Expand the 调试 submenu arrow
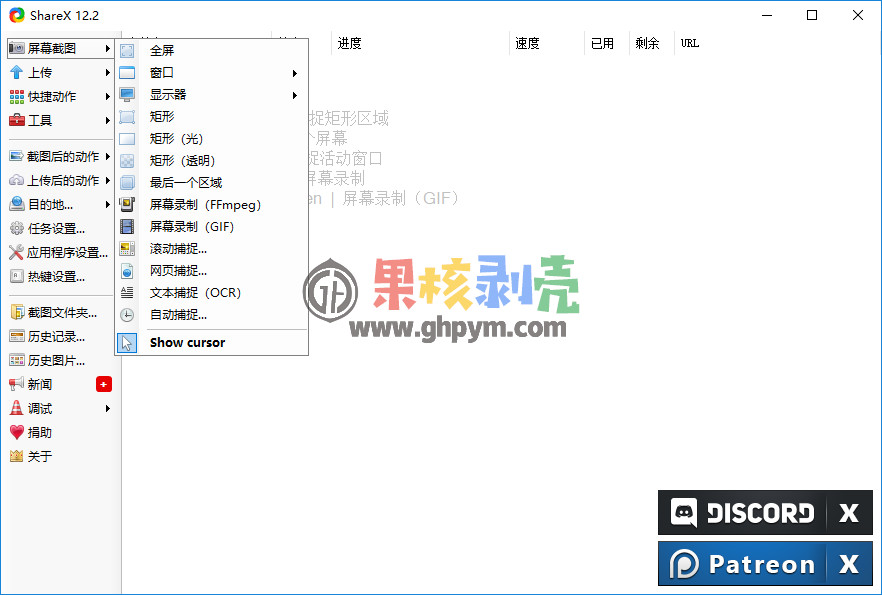 [107, 408]
